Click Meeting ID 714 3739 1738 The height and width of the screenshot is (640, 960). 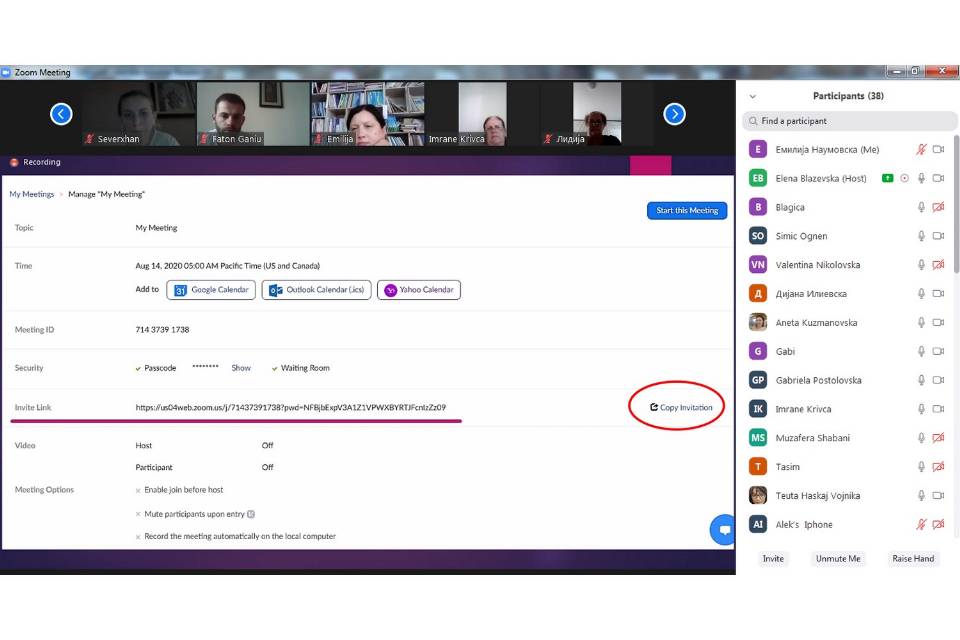162,329
